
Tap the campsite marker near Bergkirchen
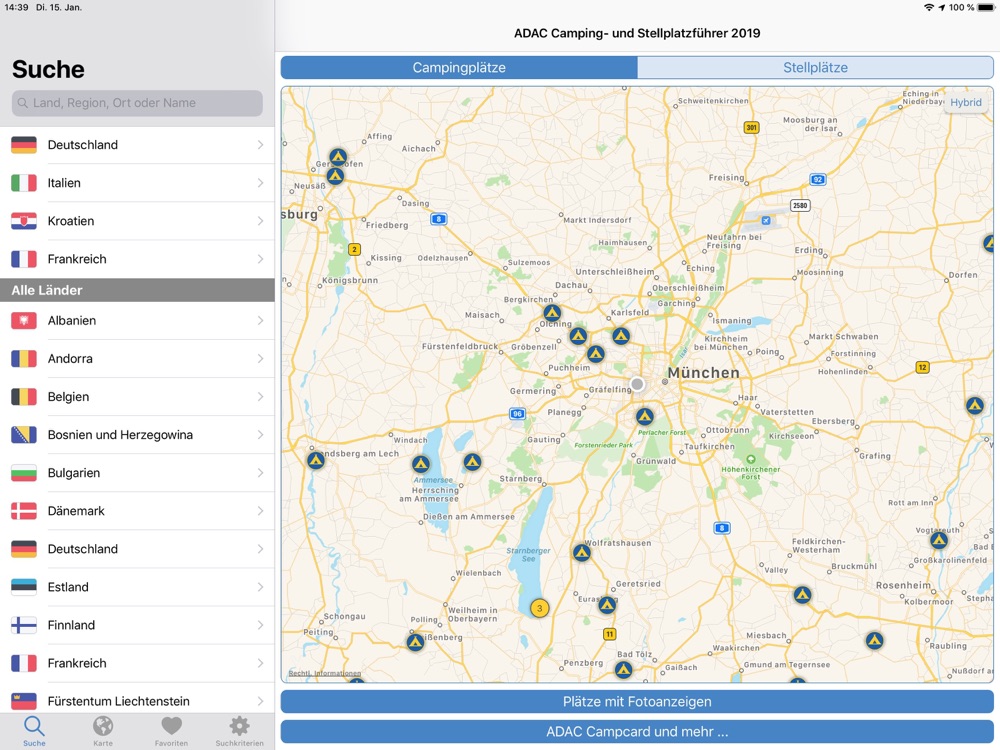[552, 312]
